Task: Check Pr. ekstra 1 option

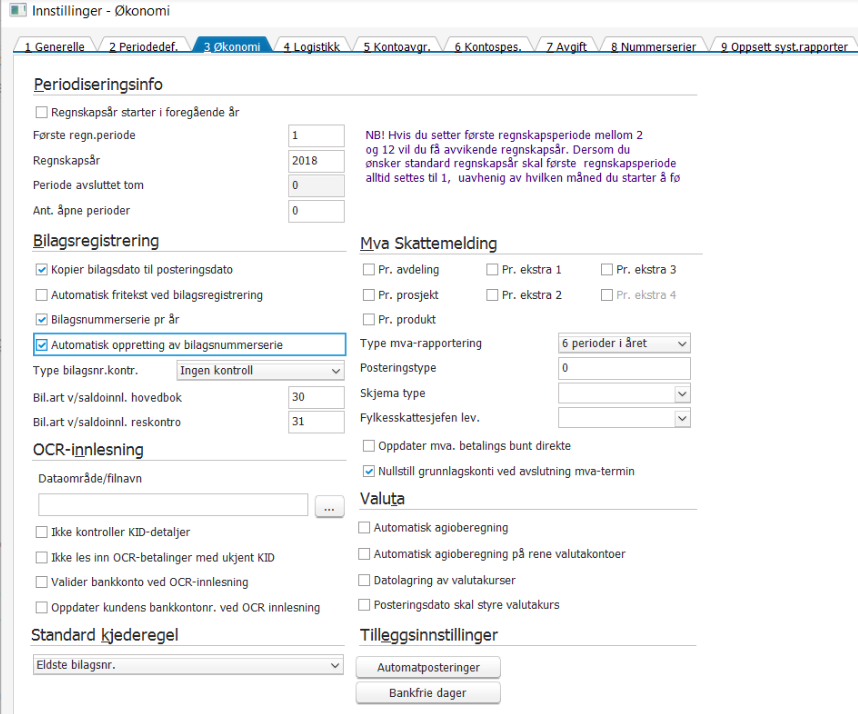Action: point(492,270)
